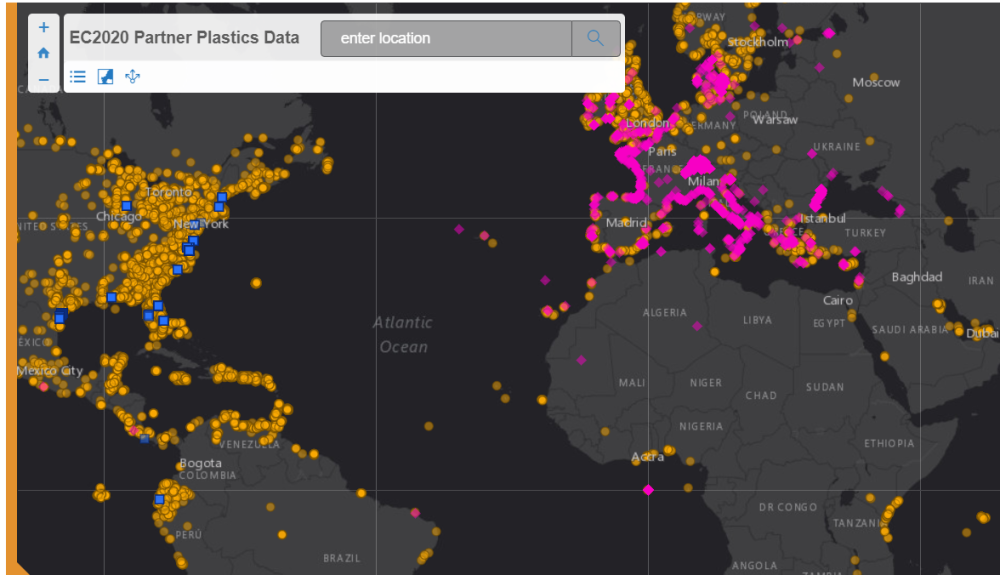Image resolution: width=1000 pixels, height=575 pixels.
Task: Click the magnifier search button
Action: [x=596, y=38]
